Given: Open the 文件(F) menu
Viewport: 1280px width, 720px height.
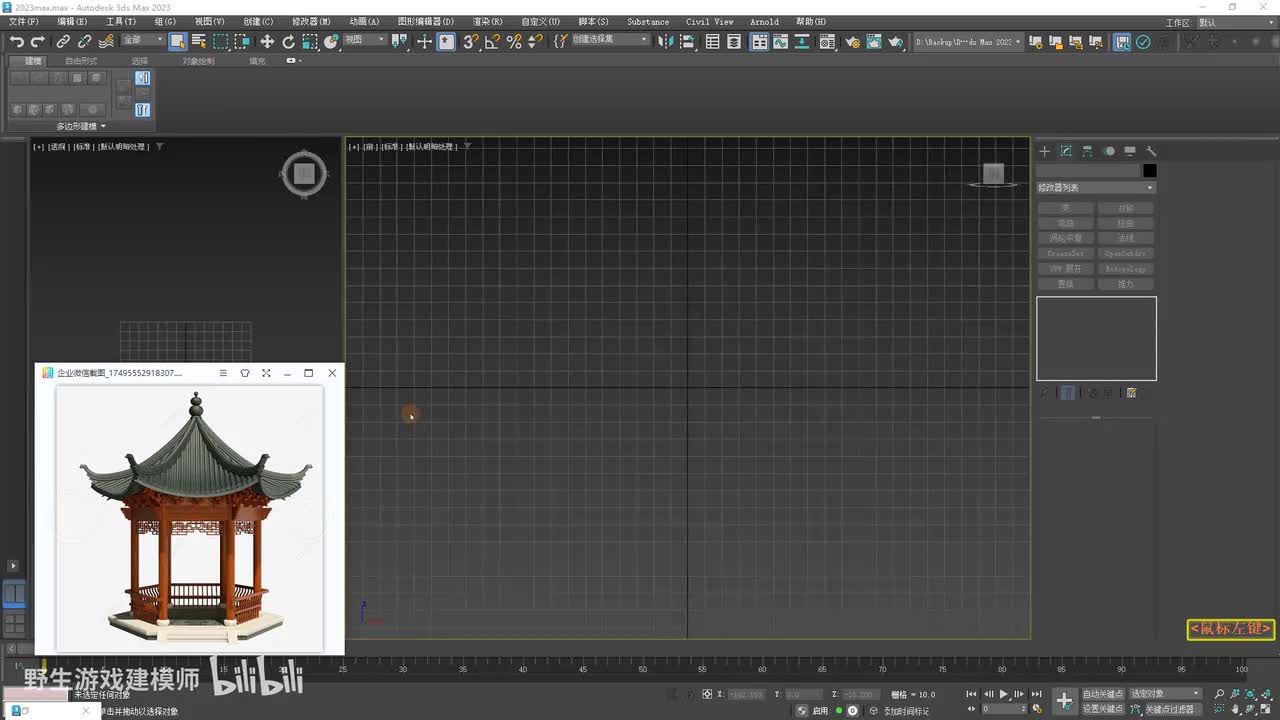Looking at the screenshot, I should [x=23, y=22].
